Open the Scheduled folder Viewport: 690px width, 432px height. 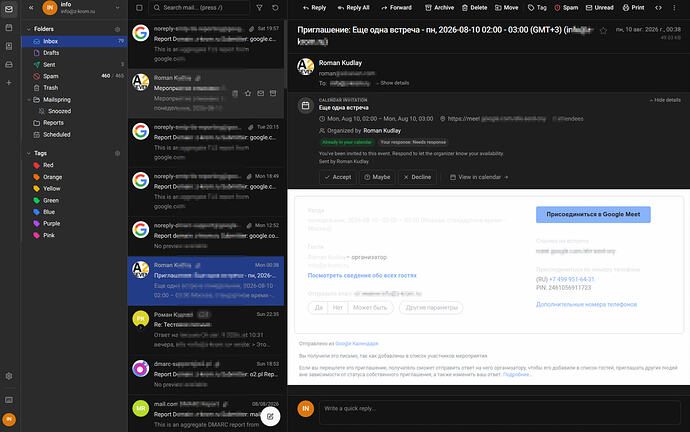74,135
